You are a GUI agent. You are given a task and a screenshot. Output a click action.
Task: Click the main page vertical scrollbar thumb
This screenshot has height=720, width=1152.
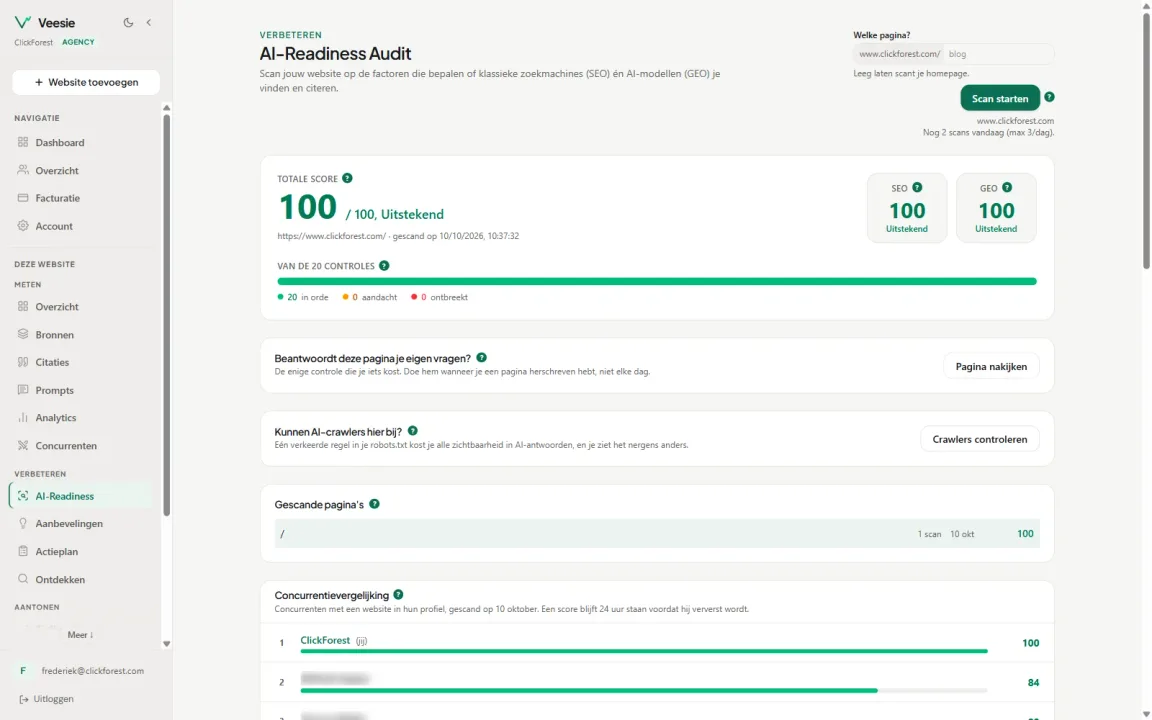point(1145,140)
